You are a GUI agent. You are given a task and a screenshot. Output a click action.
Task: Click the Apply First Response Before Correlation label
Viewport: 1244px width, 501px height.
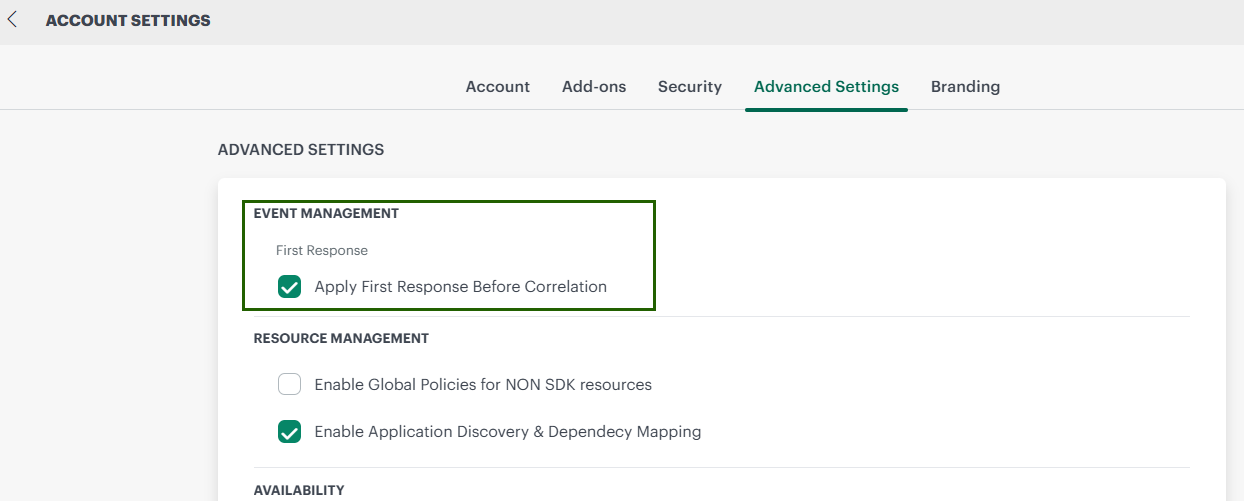coord(460,287)
